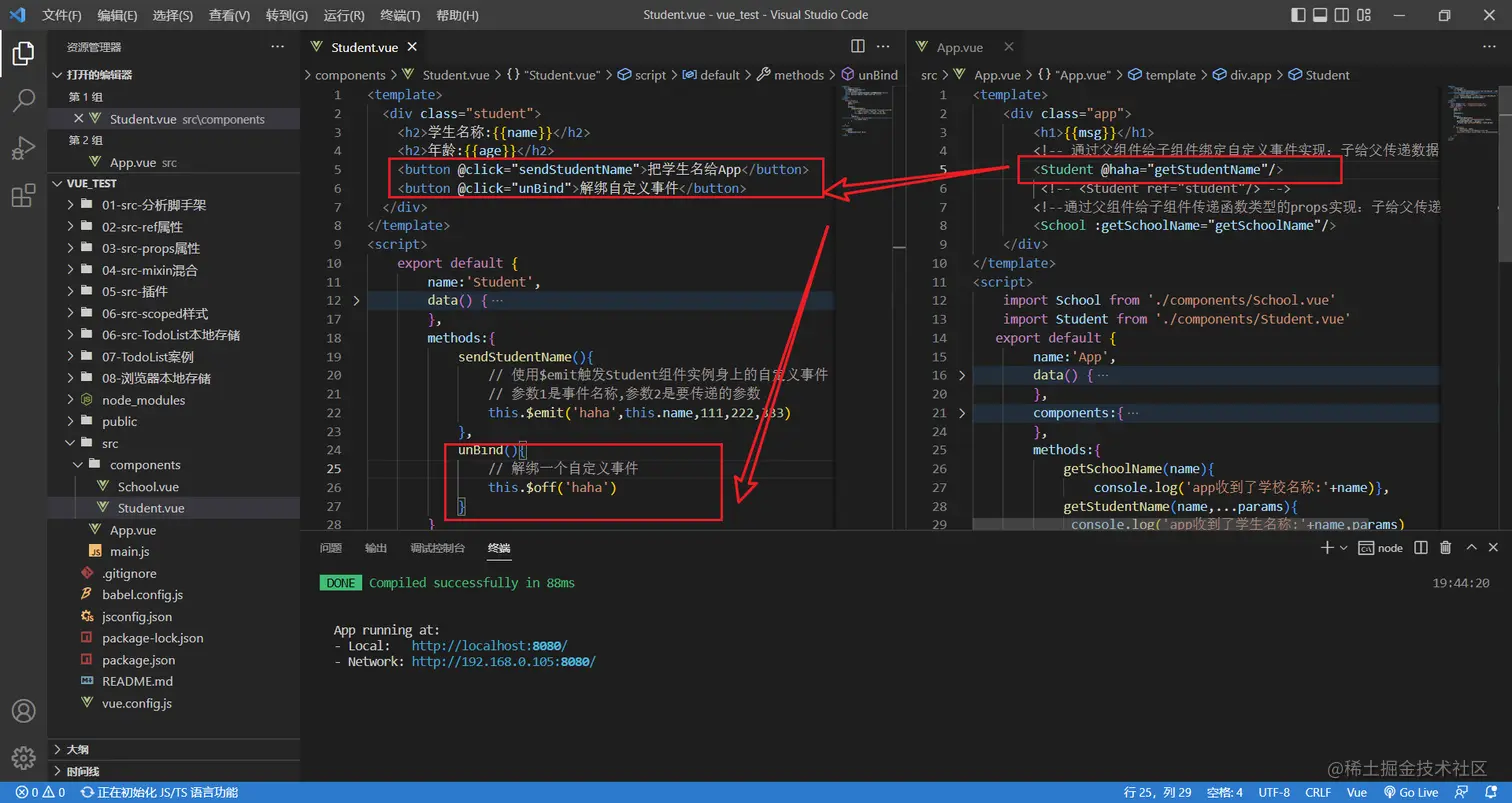Kill terminal with trash icon

pyautogui.click(x=1445, y=547)
